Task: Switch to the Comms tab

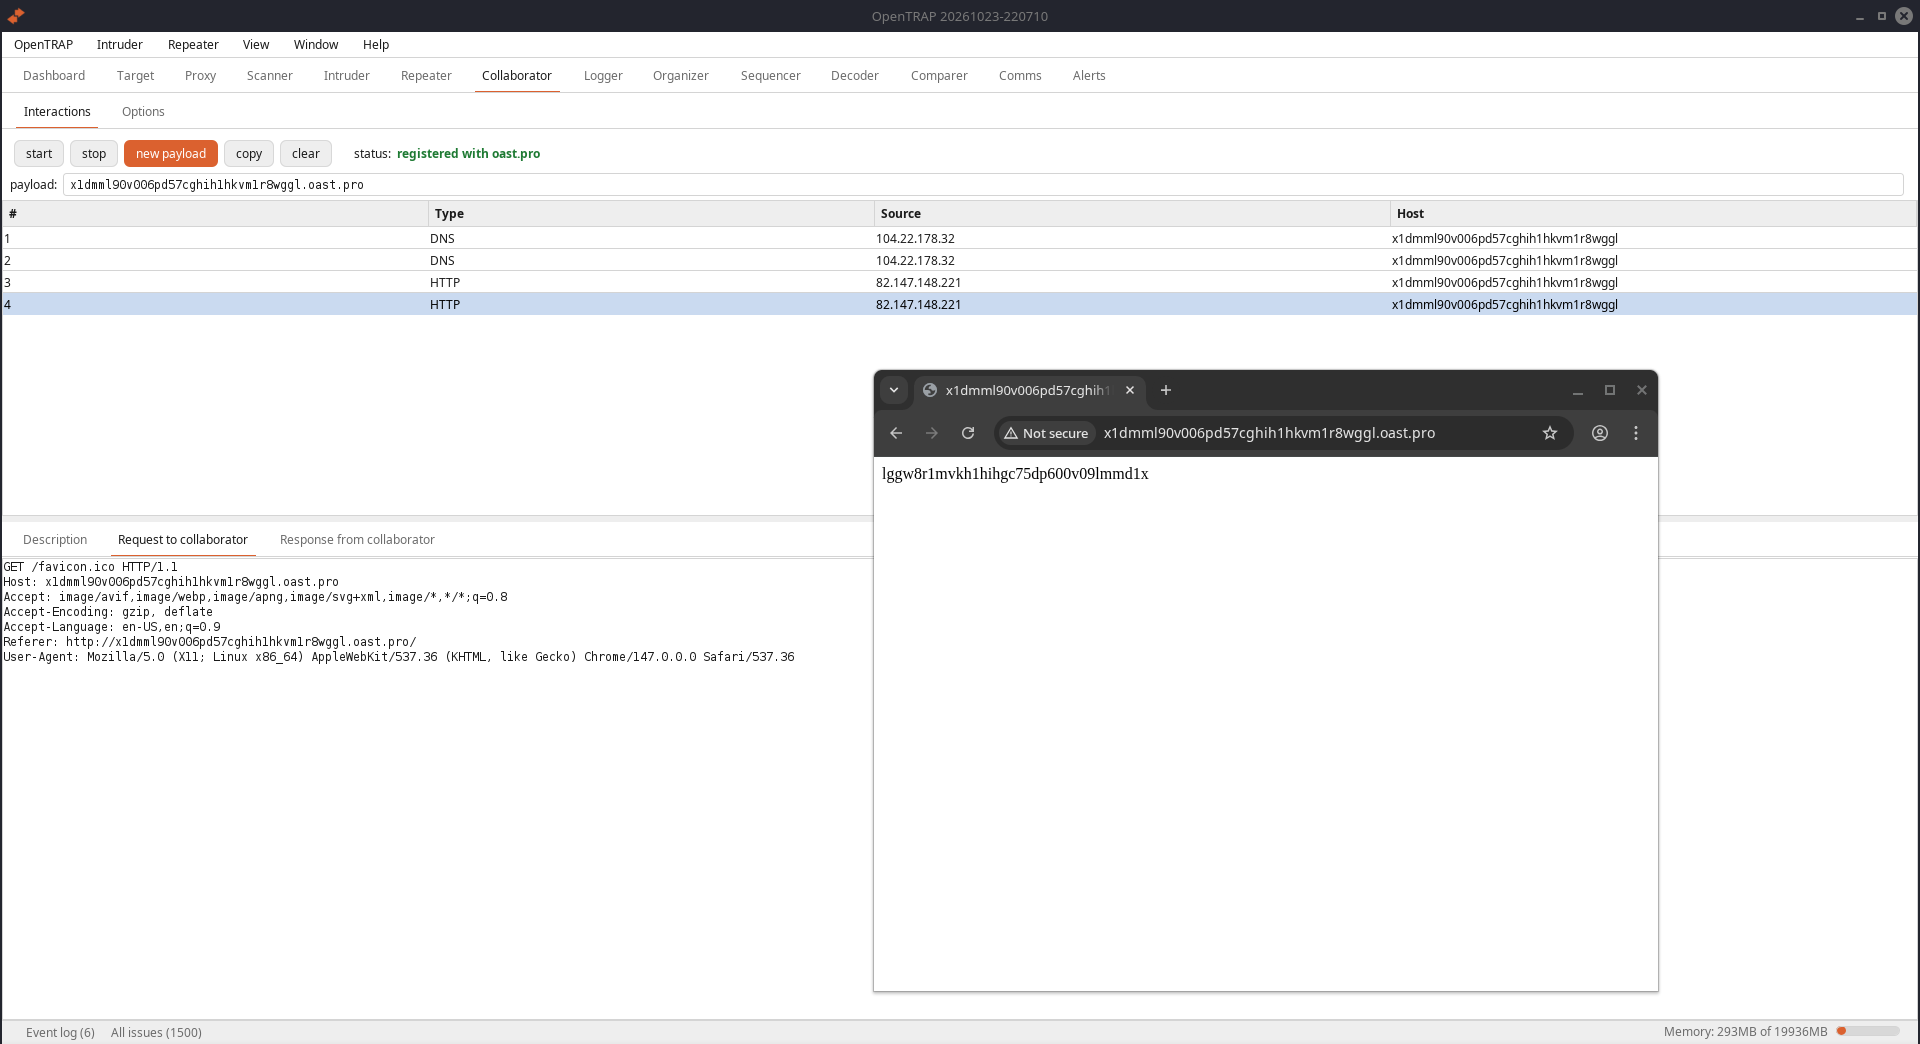Action: pos(1020,75)
